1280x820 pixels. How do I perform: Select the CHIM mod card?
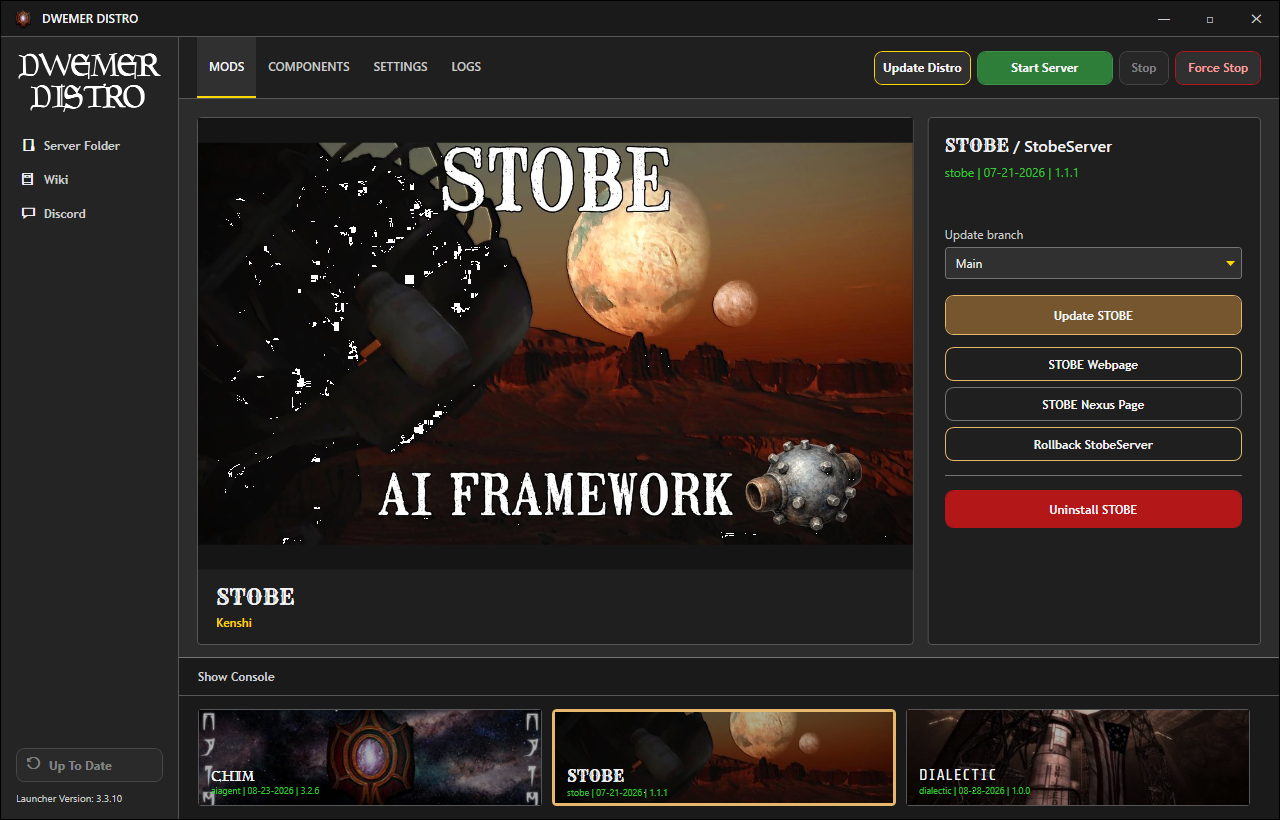(370, 757)
